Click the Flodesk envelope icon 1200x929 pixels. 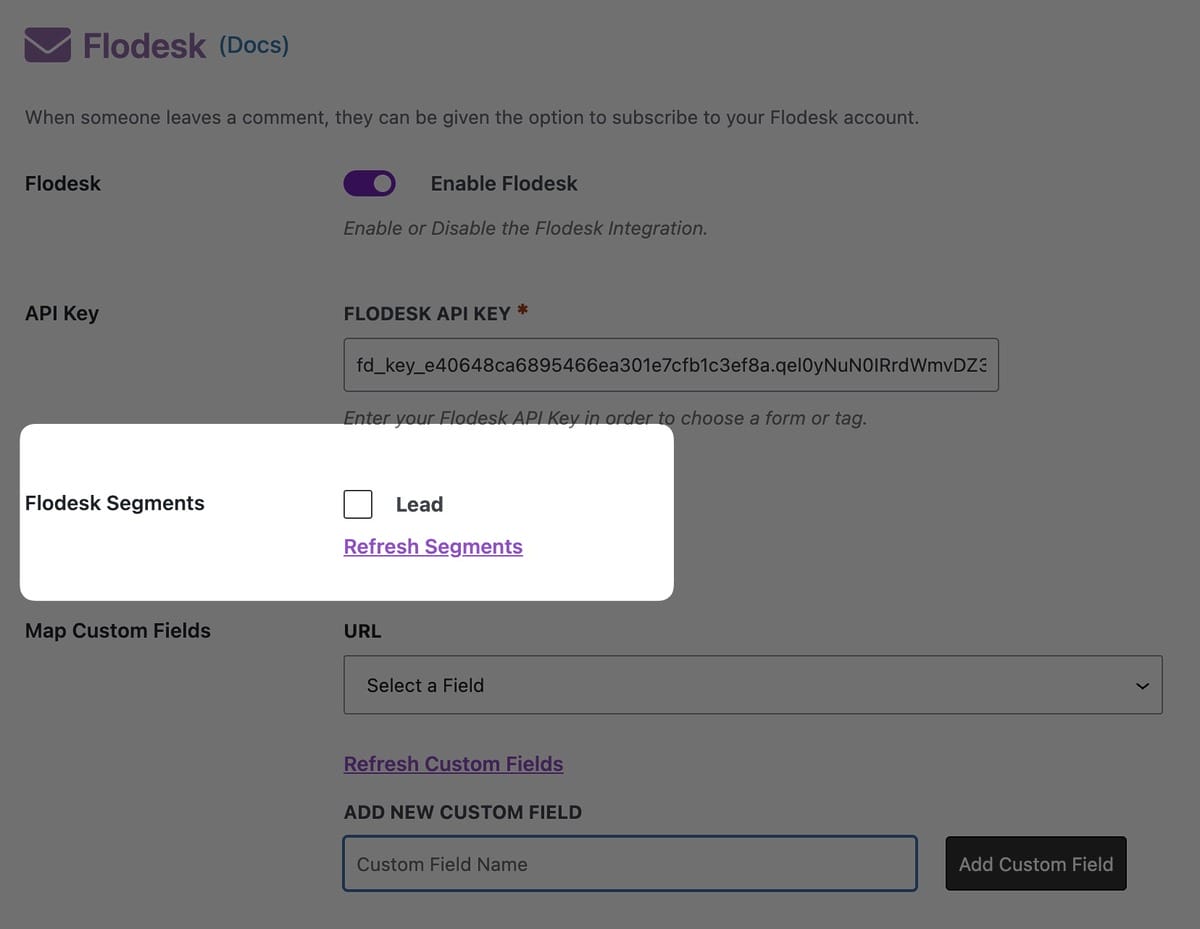[x=47, y=44]
